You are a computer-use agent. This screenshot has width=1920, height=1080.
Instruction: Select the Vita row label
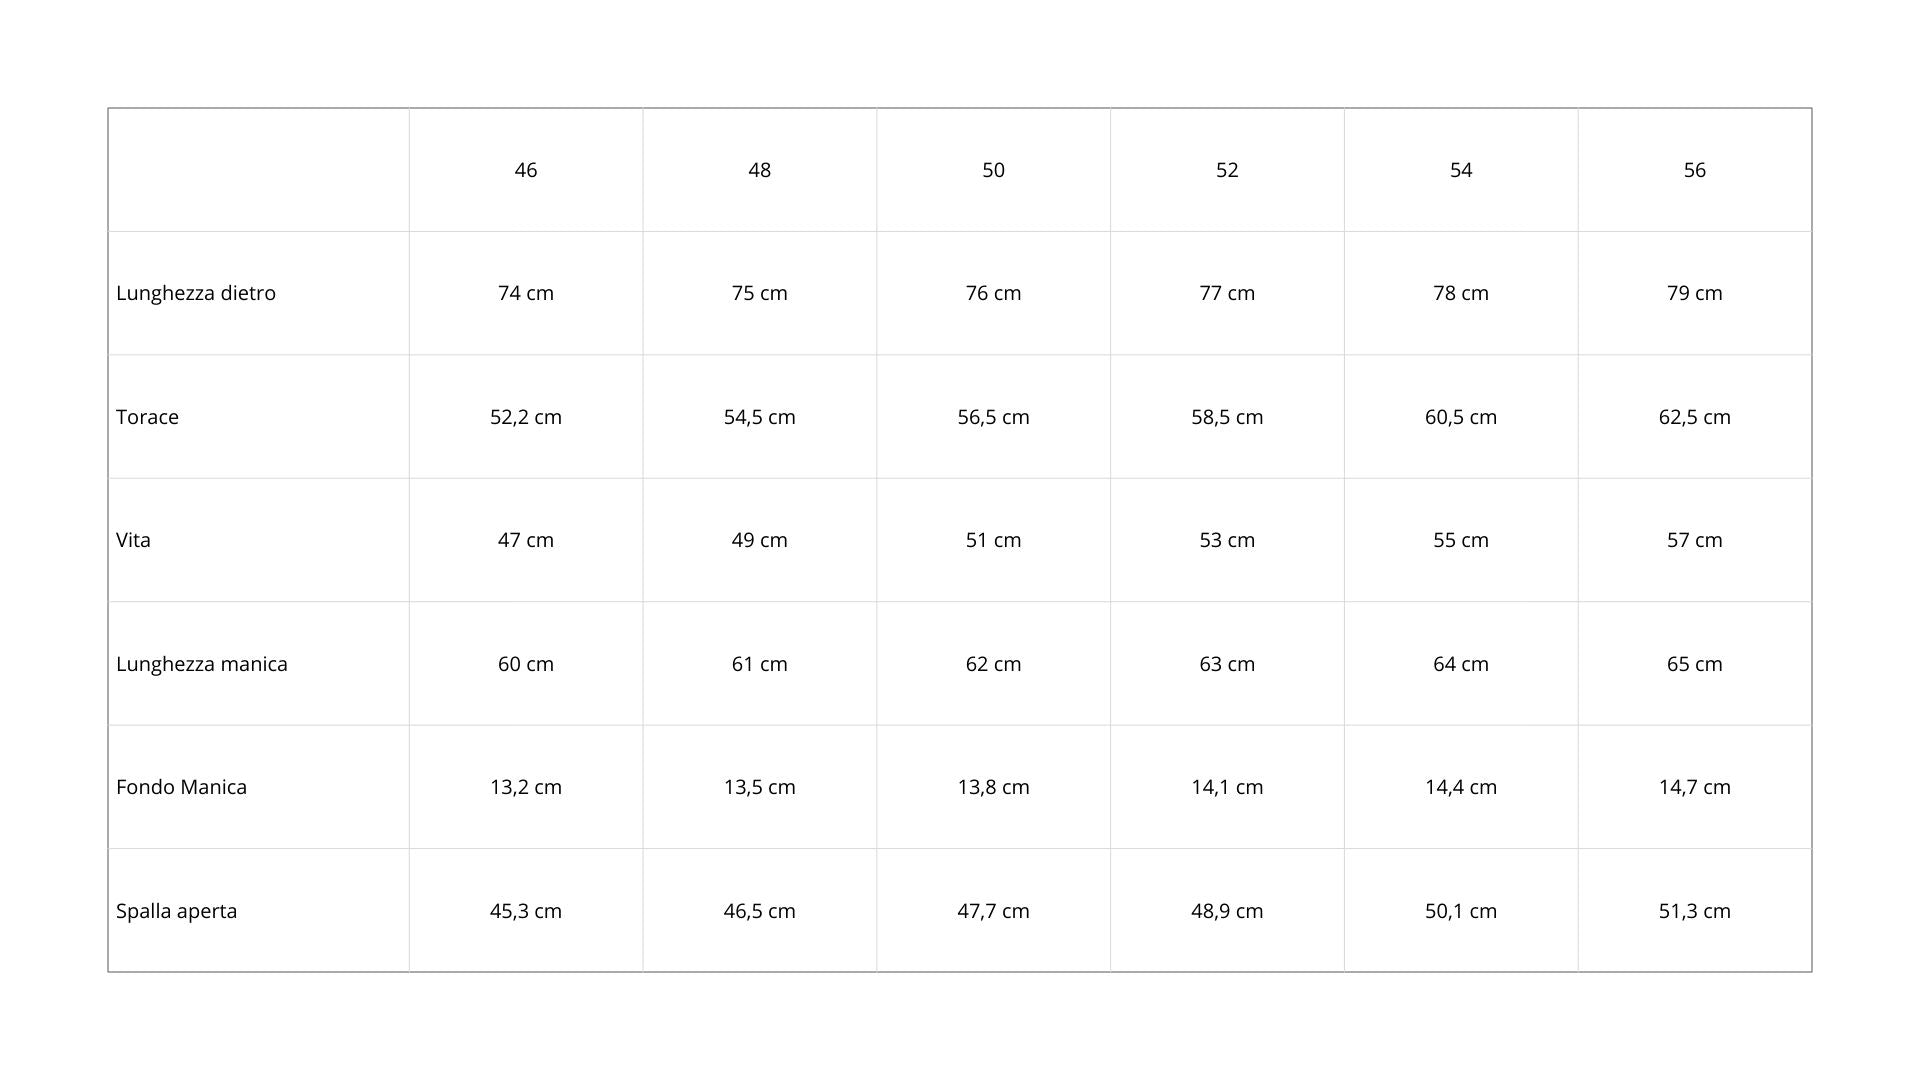pos(133,540)
